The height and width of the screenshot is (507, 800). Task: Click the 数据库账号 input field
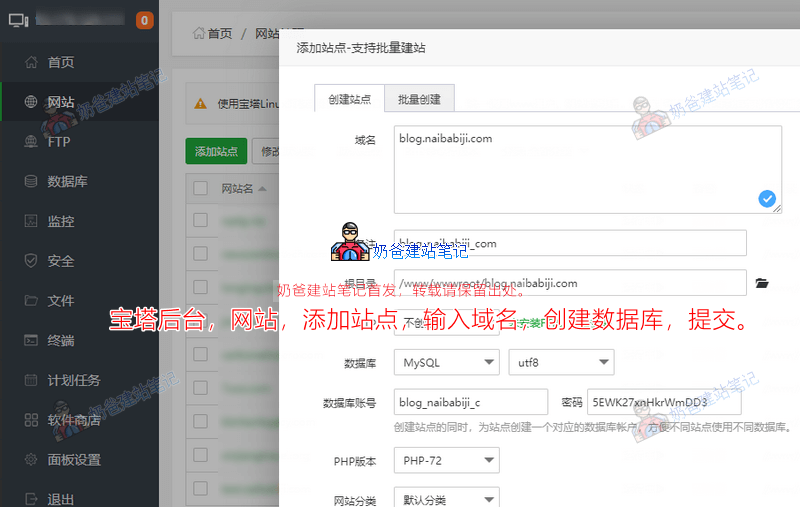tap(470, 402)
